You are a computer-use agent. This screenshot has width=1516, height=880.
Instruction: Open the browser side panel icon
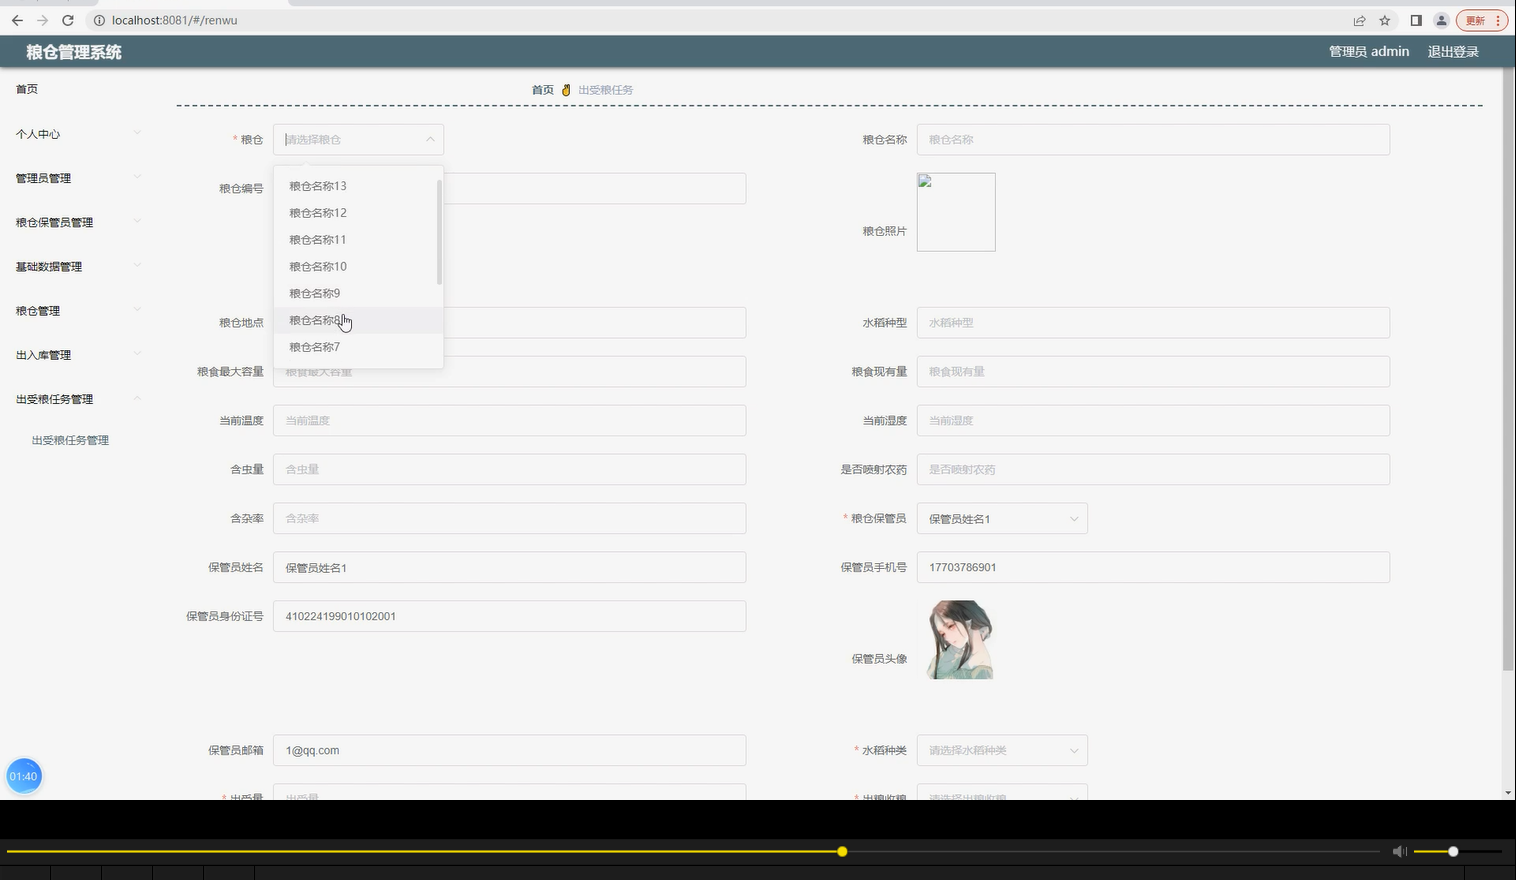pyautogui.click(x=1414, y=20)
